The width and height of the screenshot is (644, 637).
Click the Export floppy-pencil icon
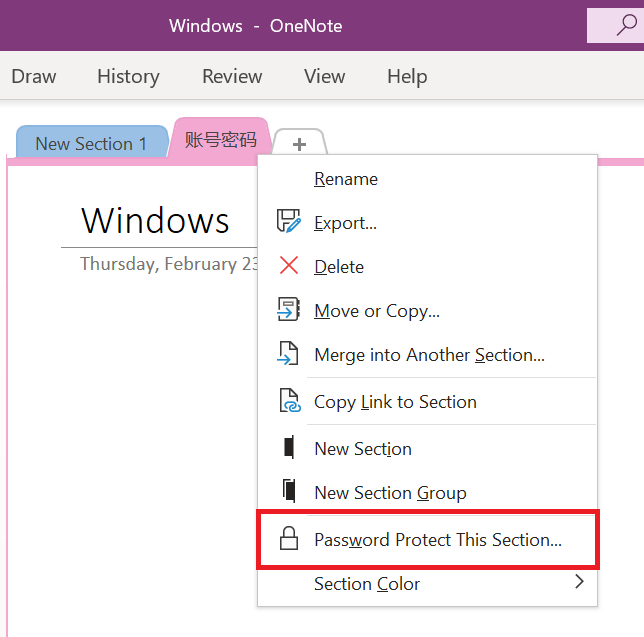[289, 221]
